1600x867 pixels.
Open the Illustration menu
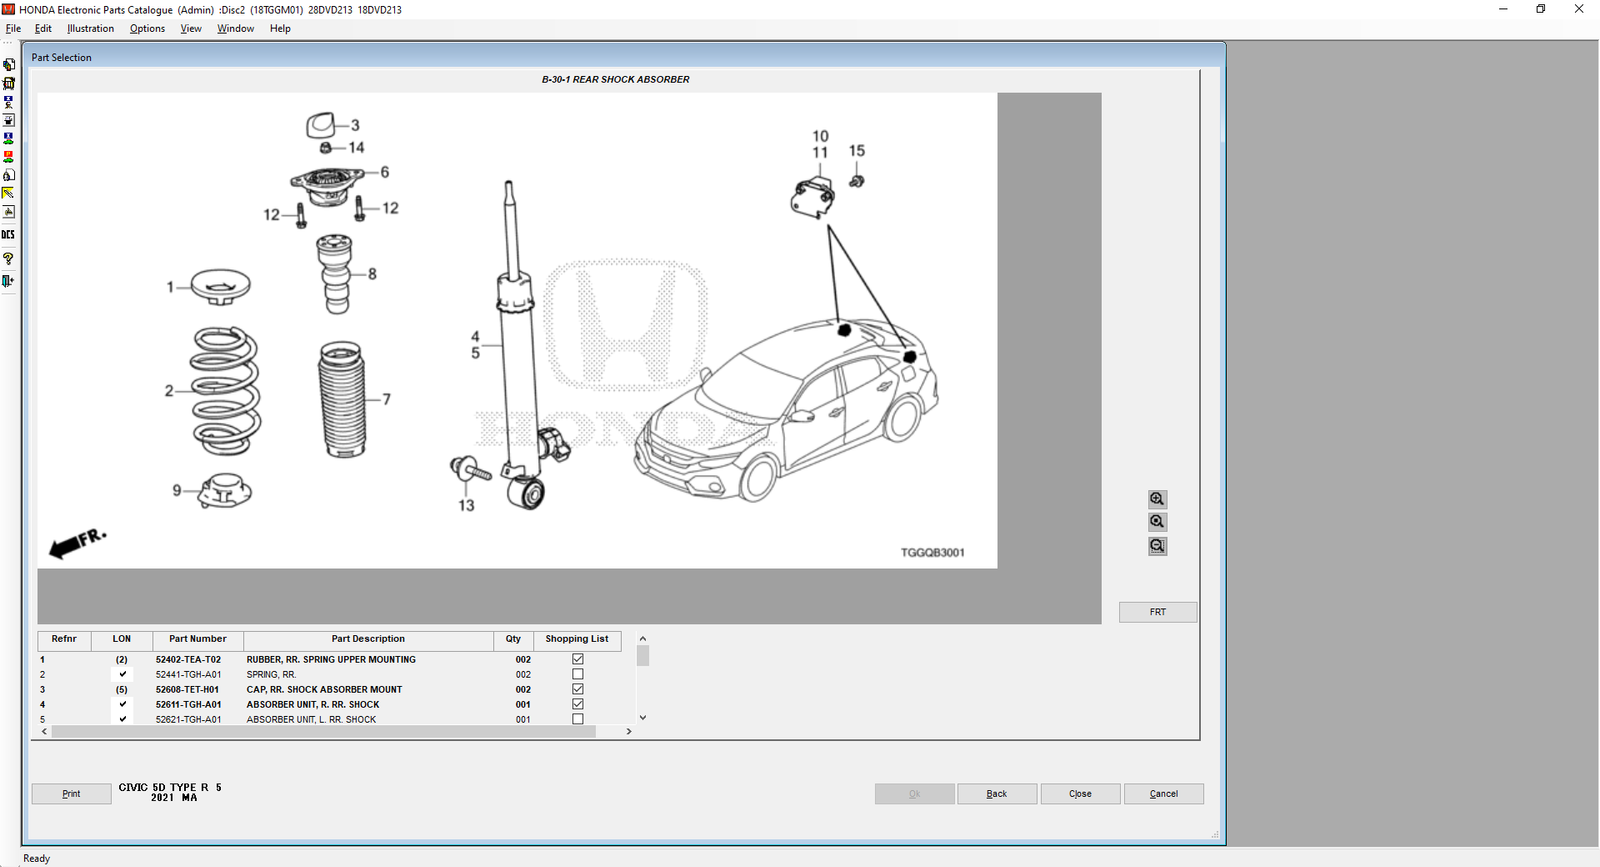[x=91, y=28]
